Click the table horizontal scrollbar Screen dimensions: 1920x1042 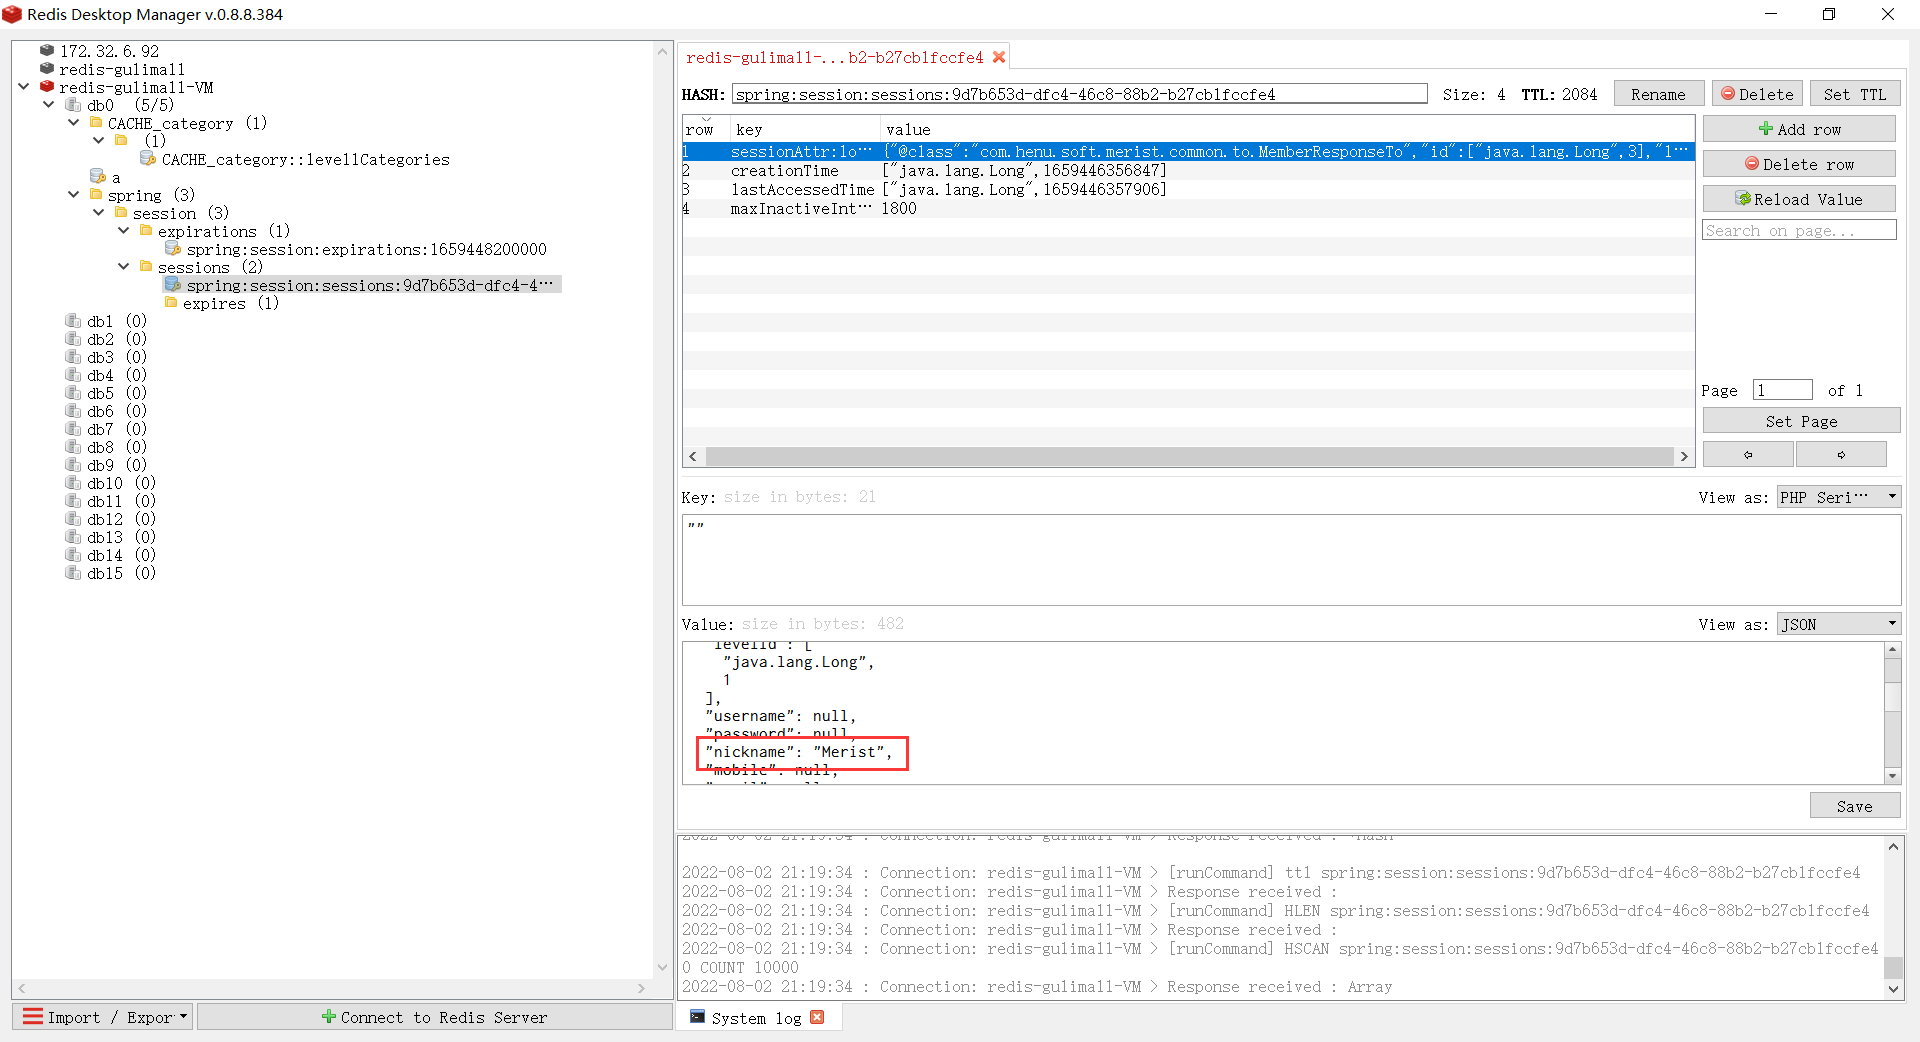click(1189, 456)
